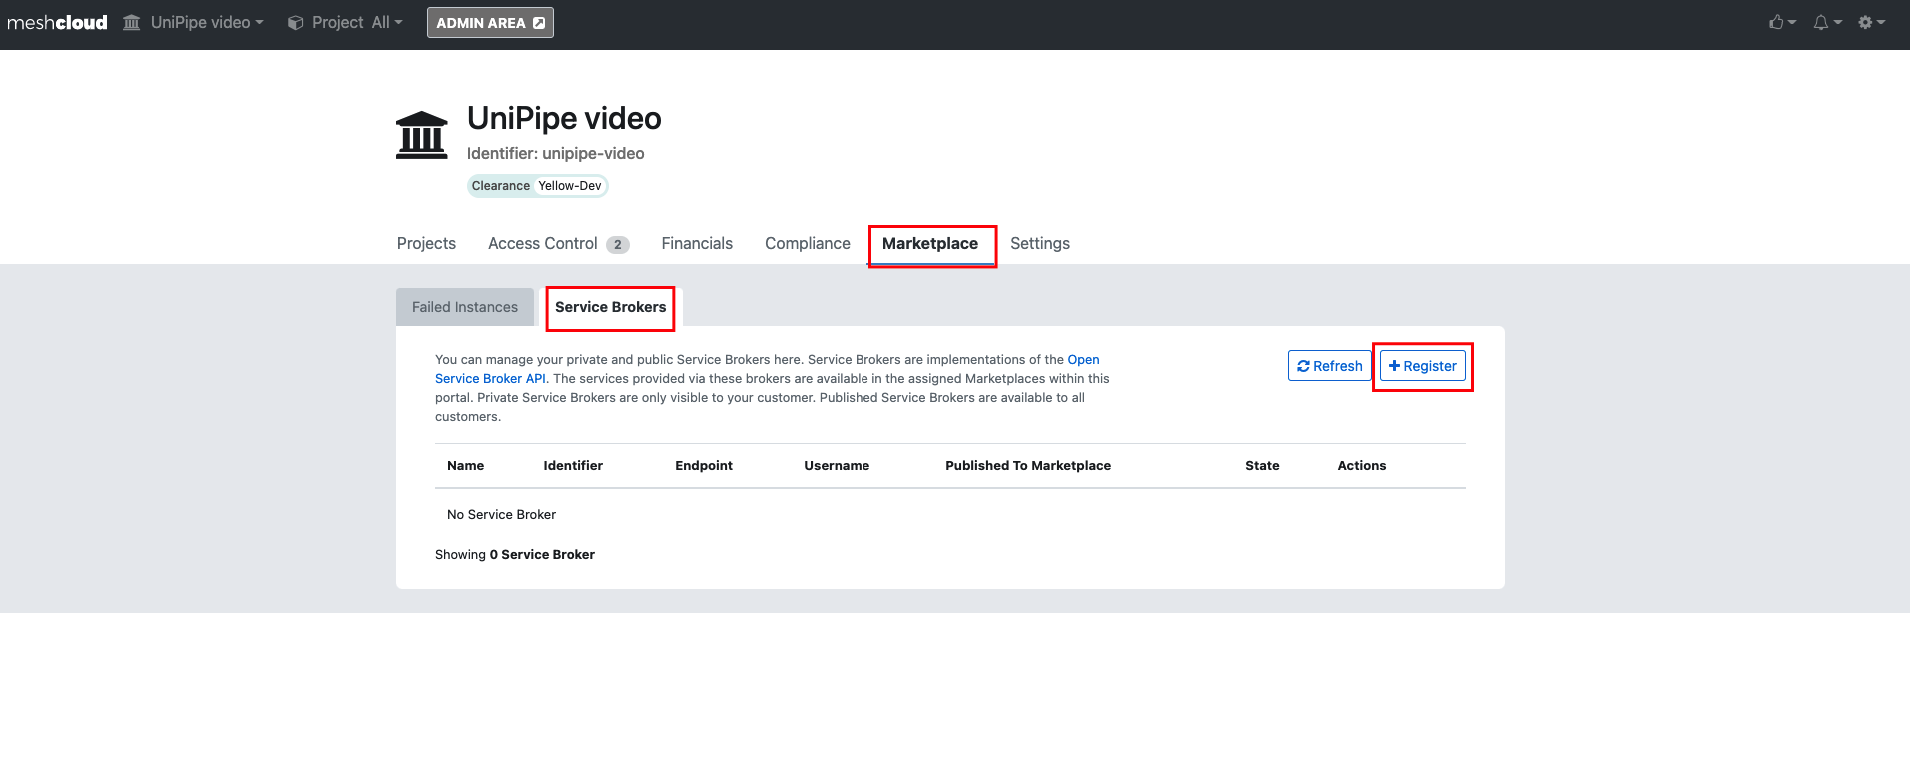Switch to the Settings tab

(x=1040, y=243)
